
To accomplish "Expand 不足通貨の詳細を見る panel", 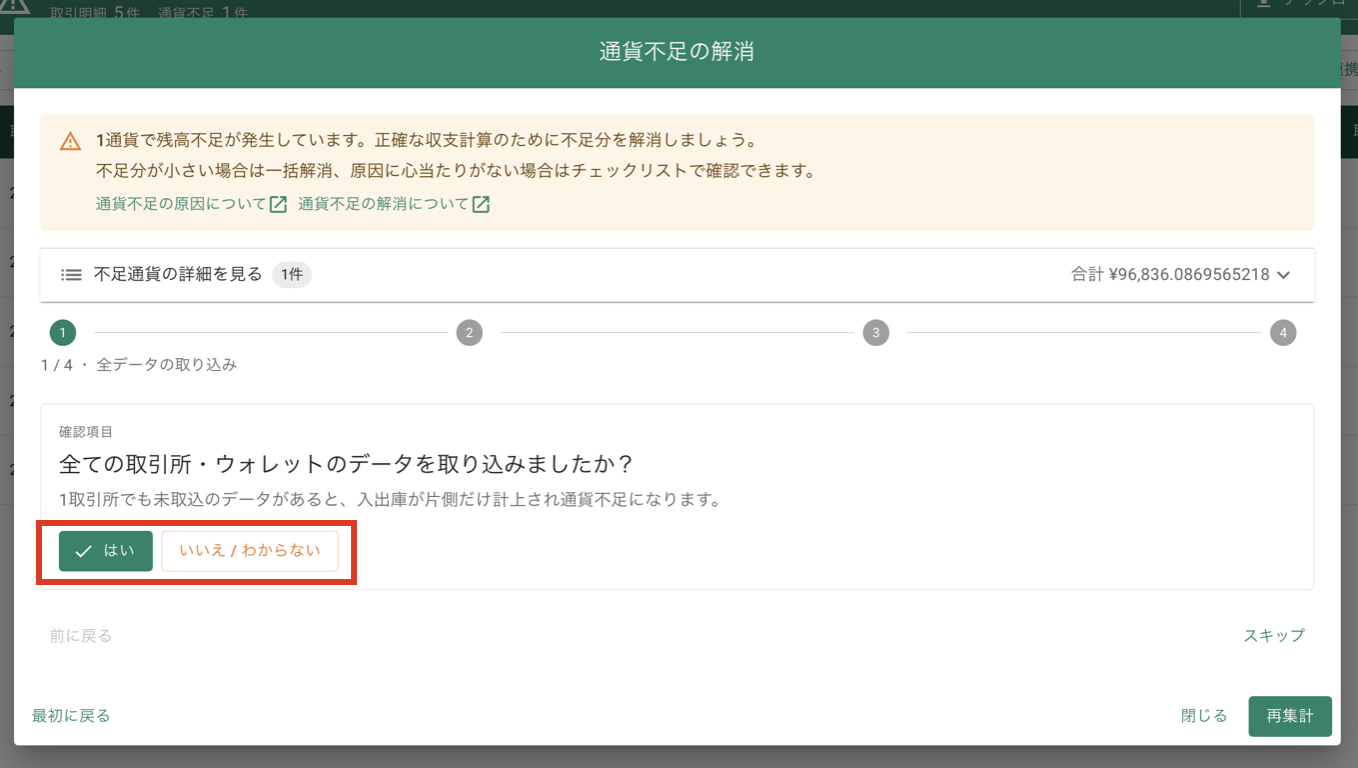I will [x=677, y=275].
